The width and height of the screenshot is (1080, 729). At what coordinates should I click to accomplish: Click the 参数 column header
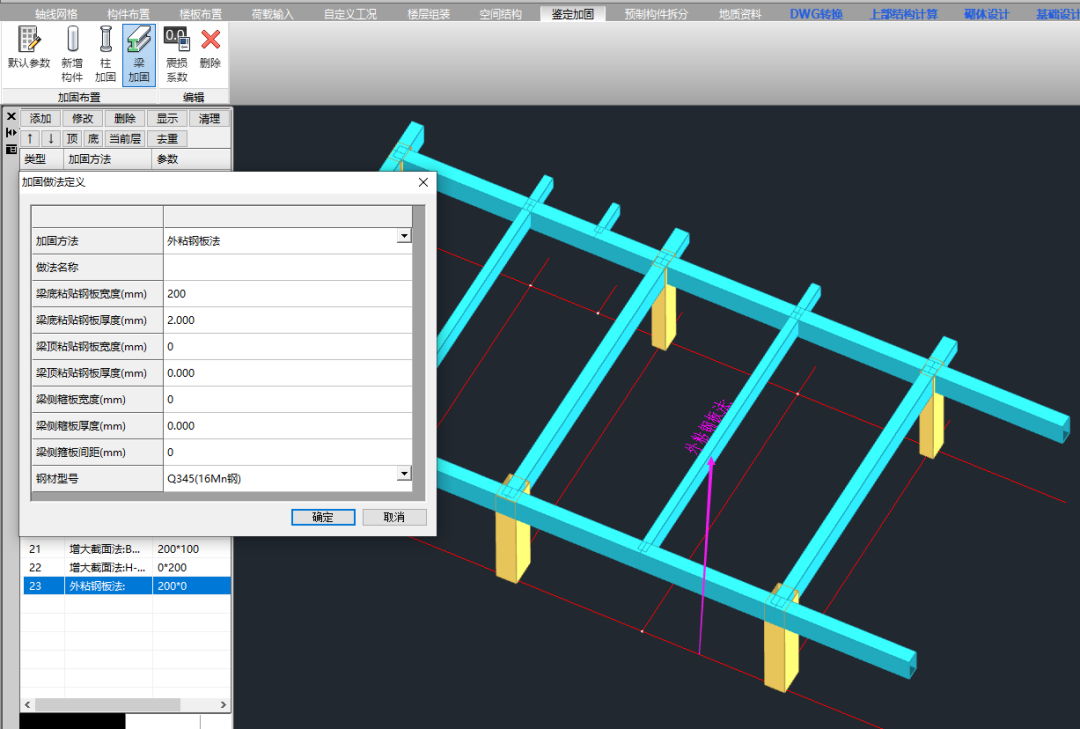(191, 159)
